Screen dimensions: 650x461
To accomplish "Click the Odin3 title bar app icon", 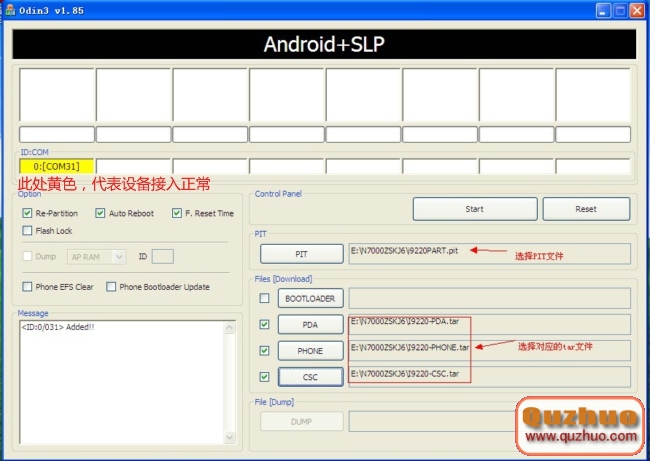I will point(9,10).
